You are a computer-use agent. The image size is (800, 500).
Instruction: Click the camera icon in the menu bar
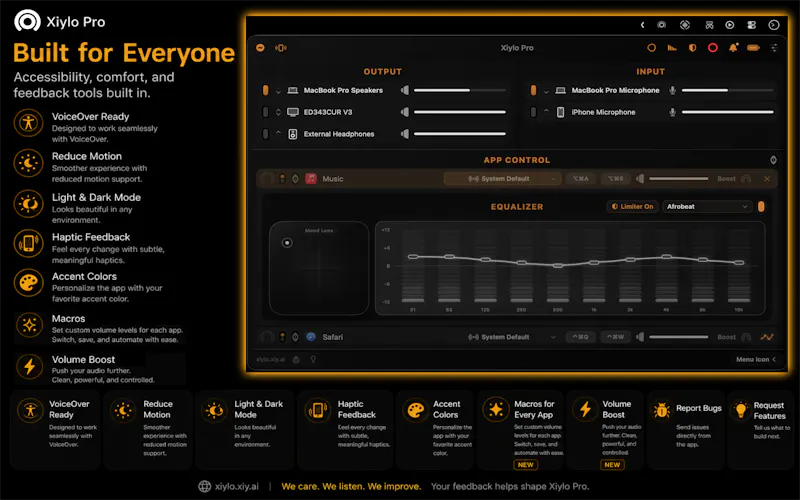pos(662,24)
